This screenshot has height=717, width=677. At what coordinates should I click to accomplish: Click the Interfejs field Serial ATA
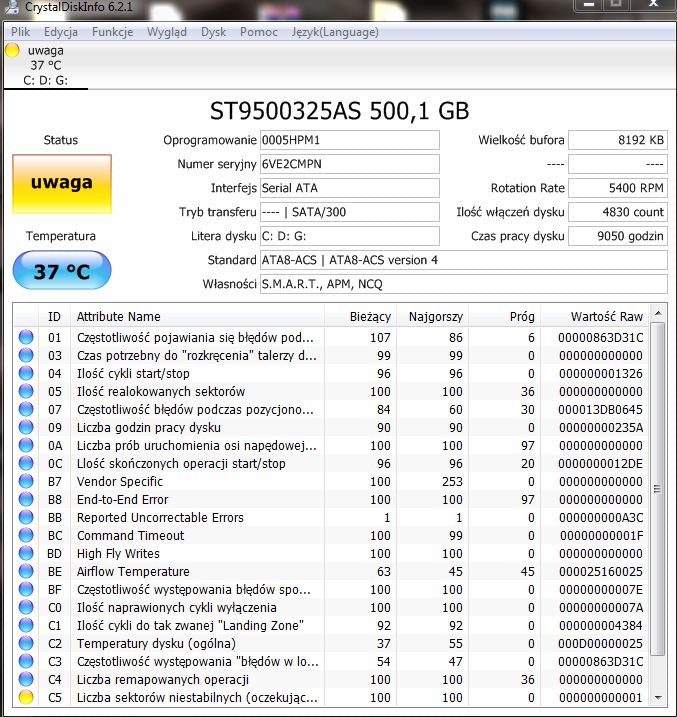(x=350, y=188)
